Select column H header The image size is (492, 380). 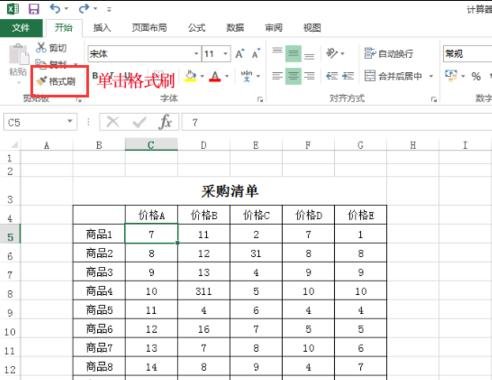(413, 145)
